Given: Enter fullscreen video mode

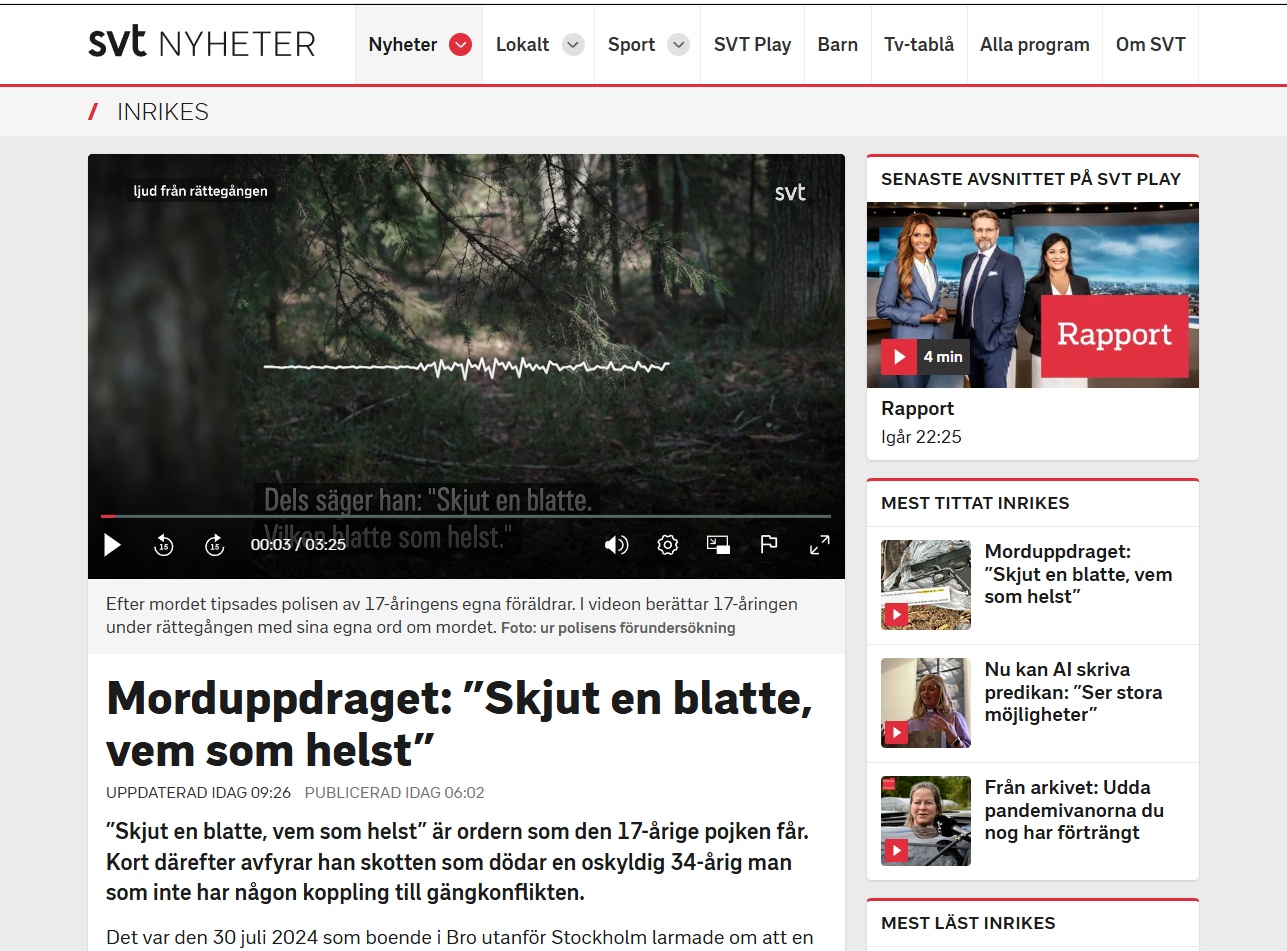Looking at the screenshot, I should point(819,545).
